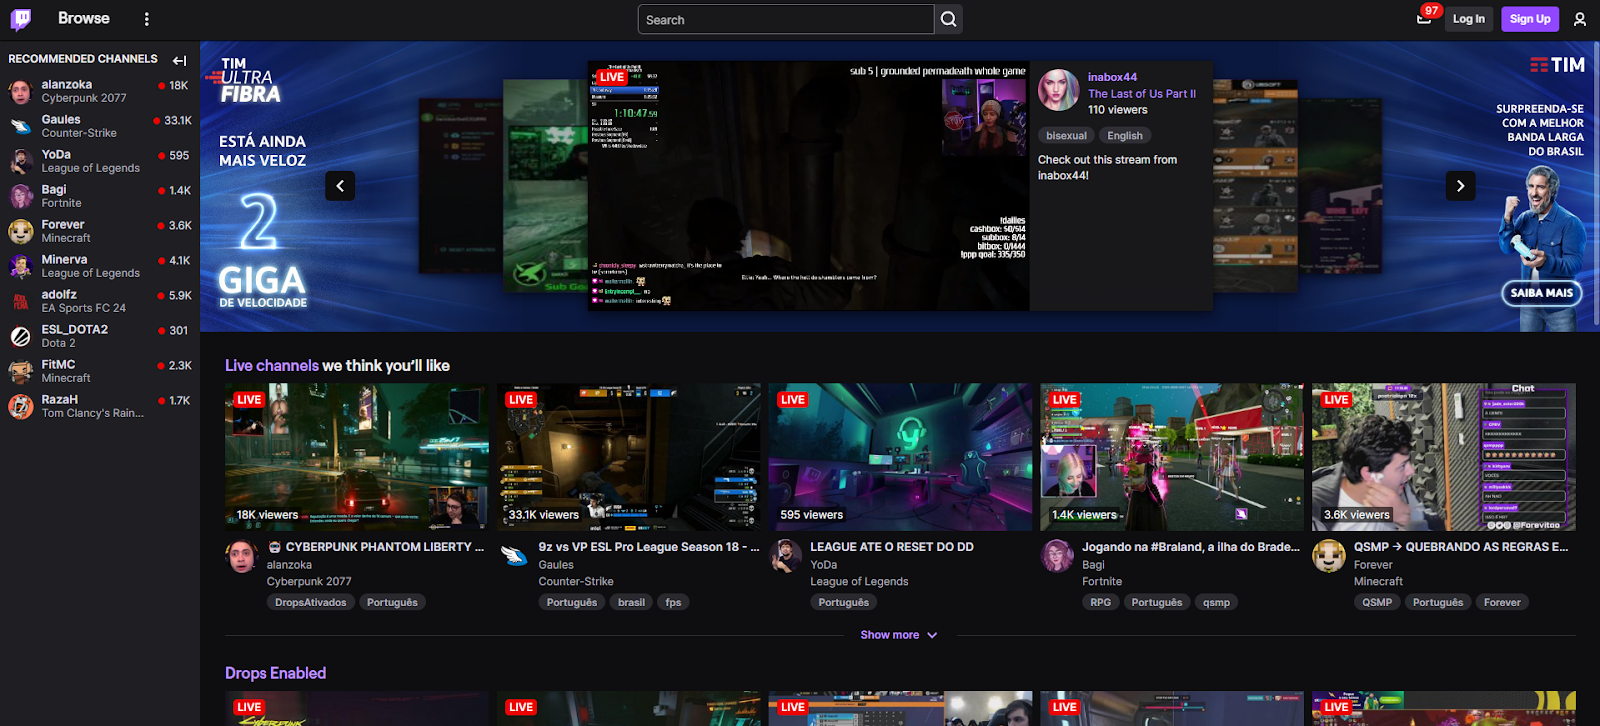Focus the Search input field
1600x726 pixels.
click(786, 19)
